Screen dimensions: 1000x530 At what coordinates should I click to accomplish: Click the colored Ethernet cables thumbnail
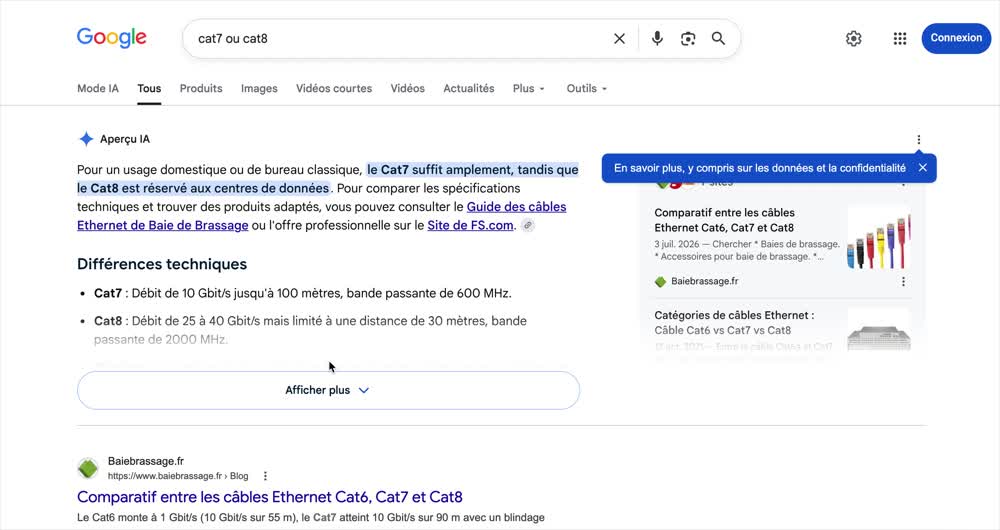point(879,238)
